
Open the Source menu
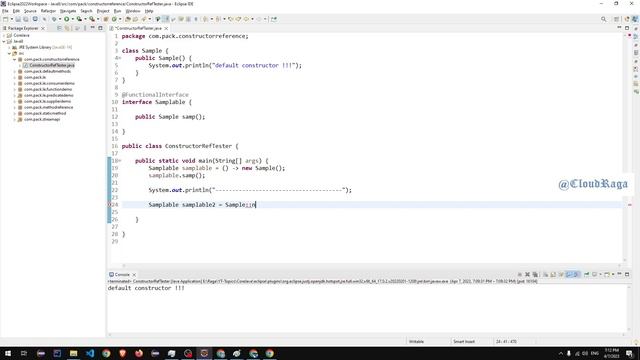coord(30,11)
